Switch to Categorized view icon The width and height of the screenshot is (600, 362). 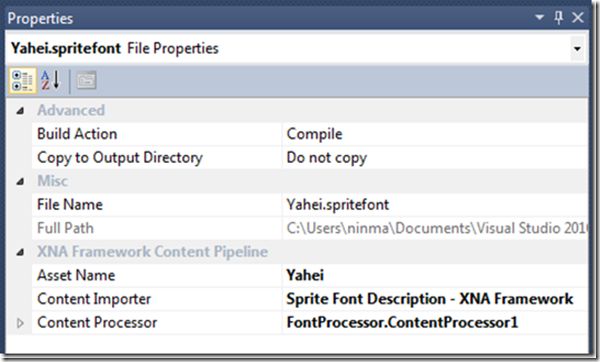coord(23,80)
